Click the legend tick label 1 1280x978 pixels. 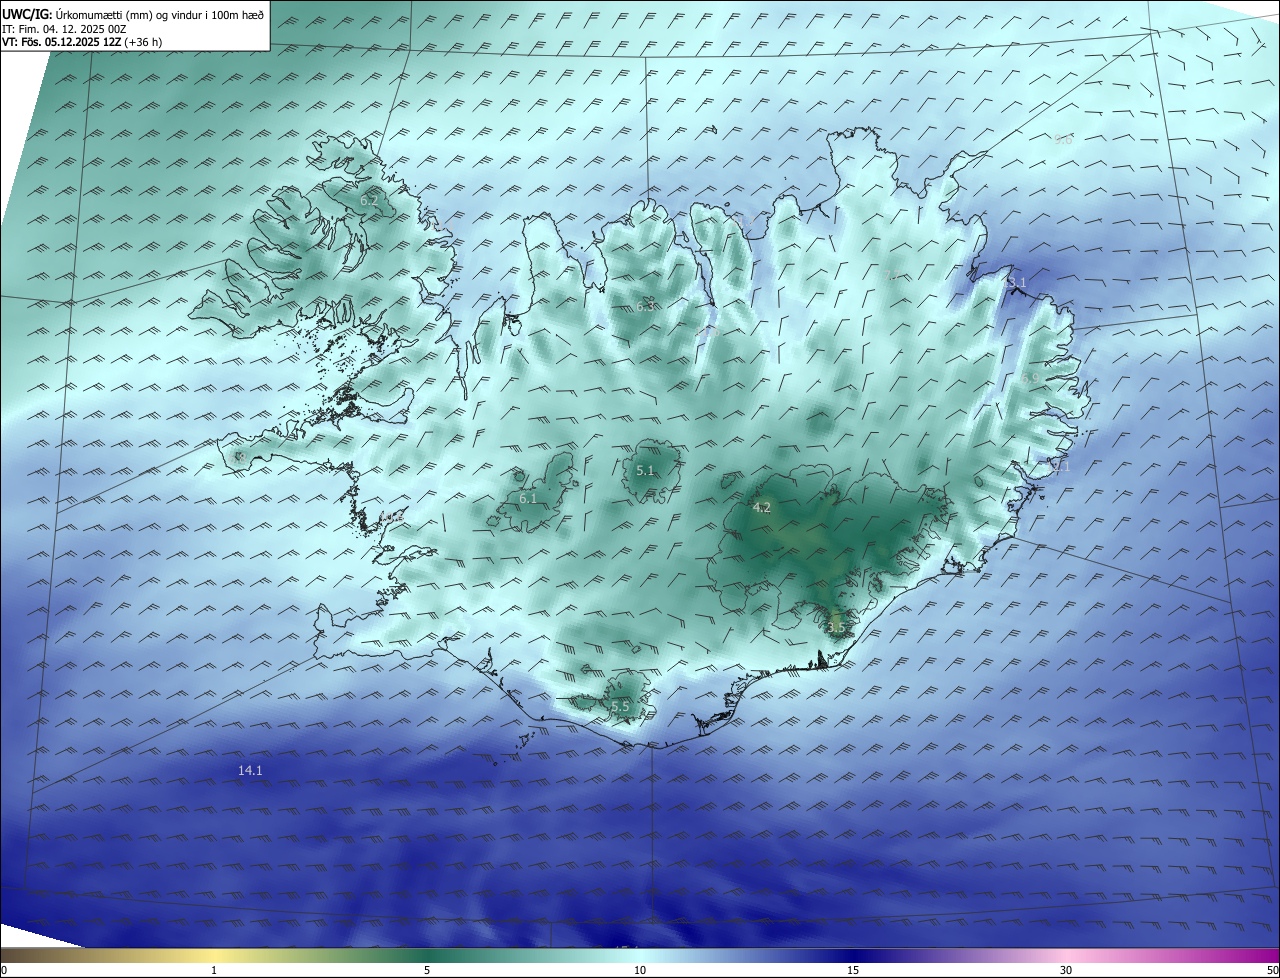[x=214, y=970]
